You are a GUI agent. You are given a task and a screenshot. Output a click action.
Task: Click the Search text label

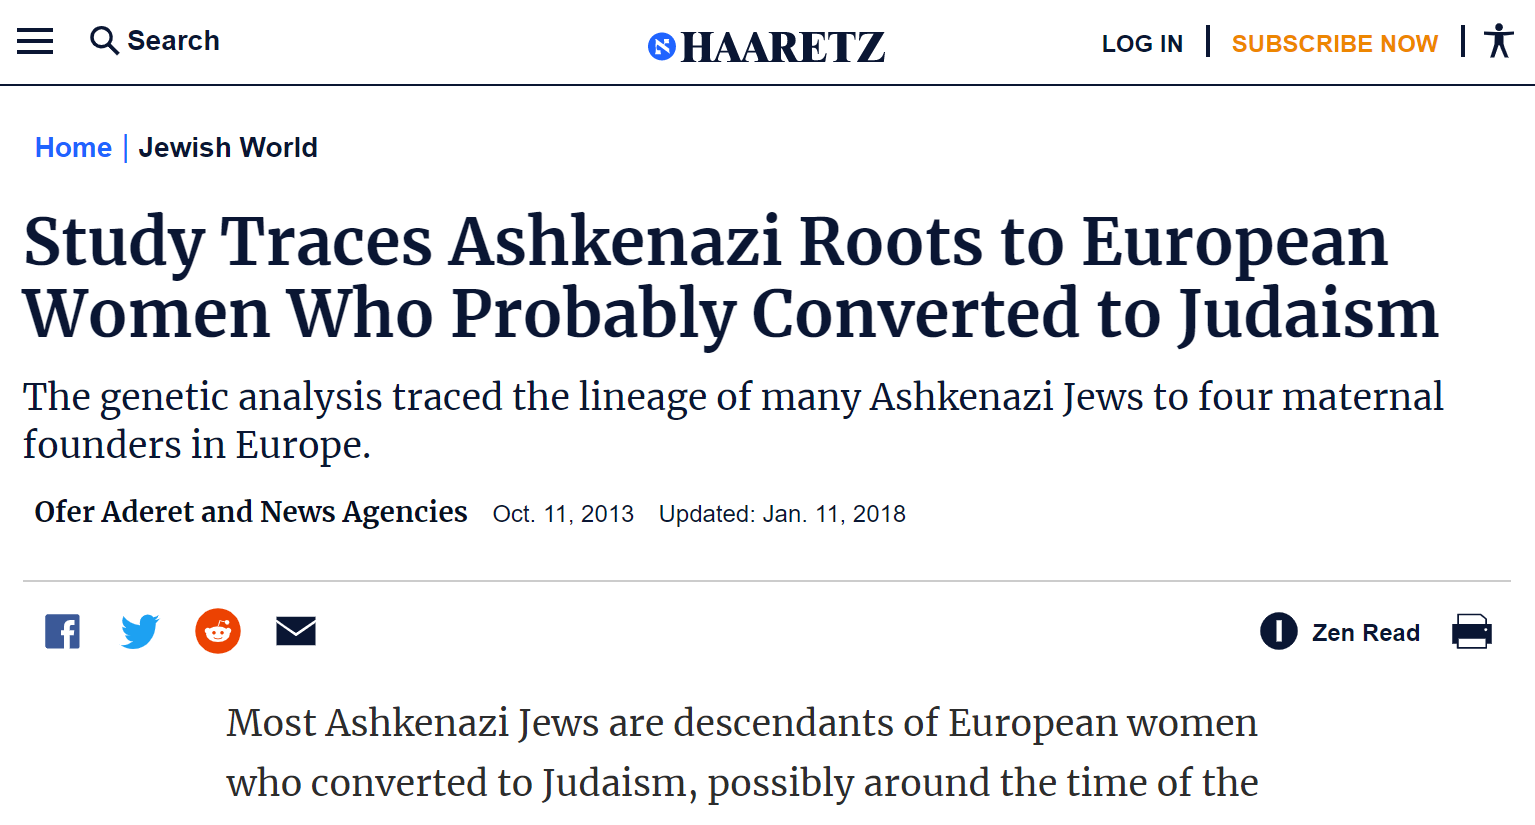(173, 41)
